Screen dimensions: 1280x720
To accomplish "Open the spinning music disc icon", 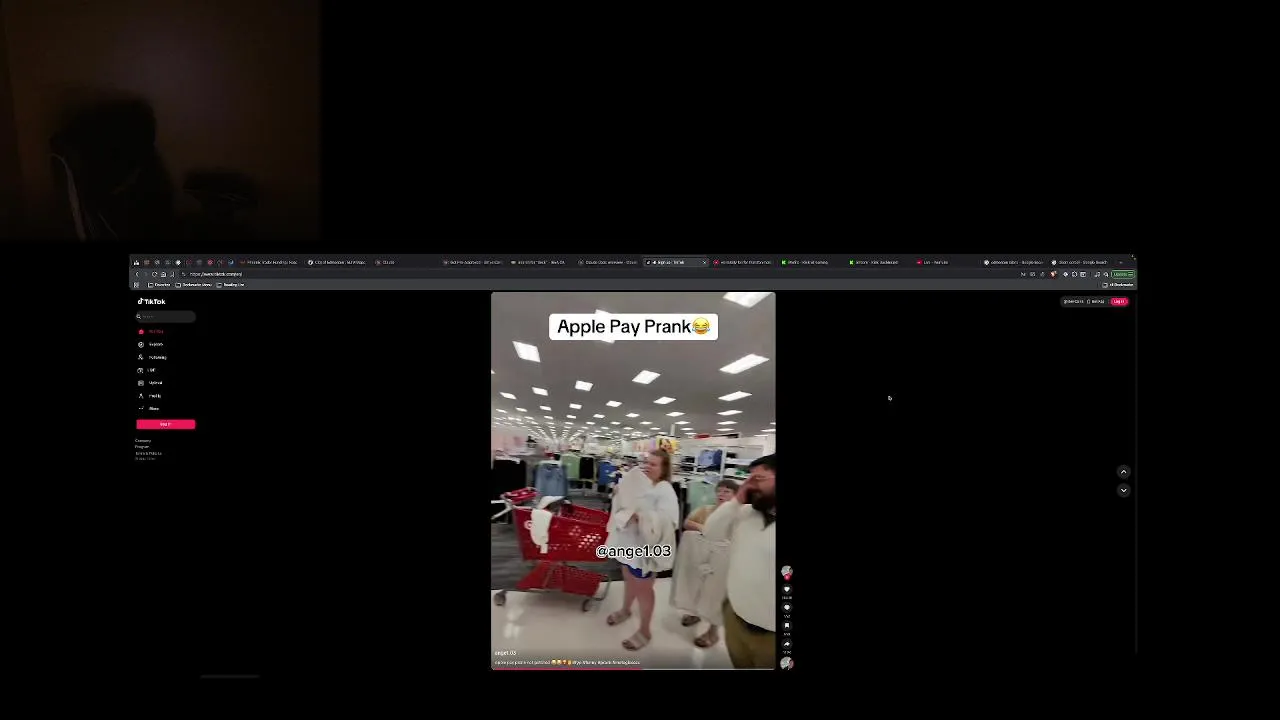I will (787, 663).
